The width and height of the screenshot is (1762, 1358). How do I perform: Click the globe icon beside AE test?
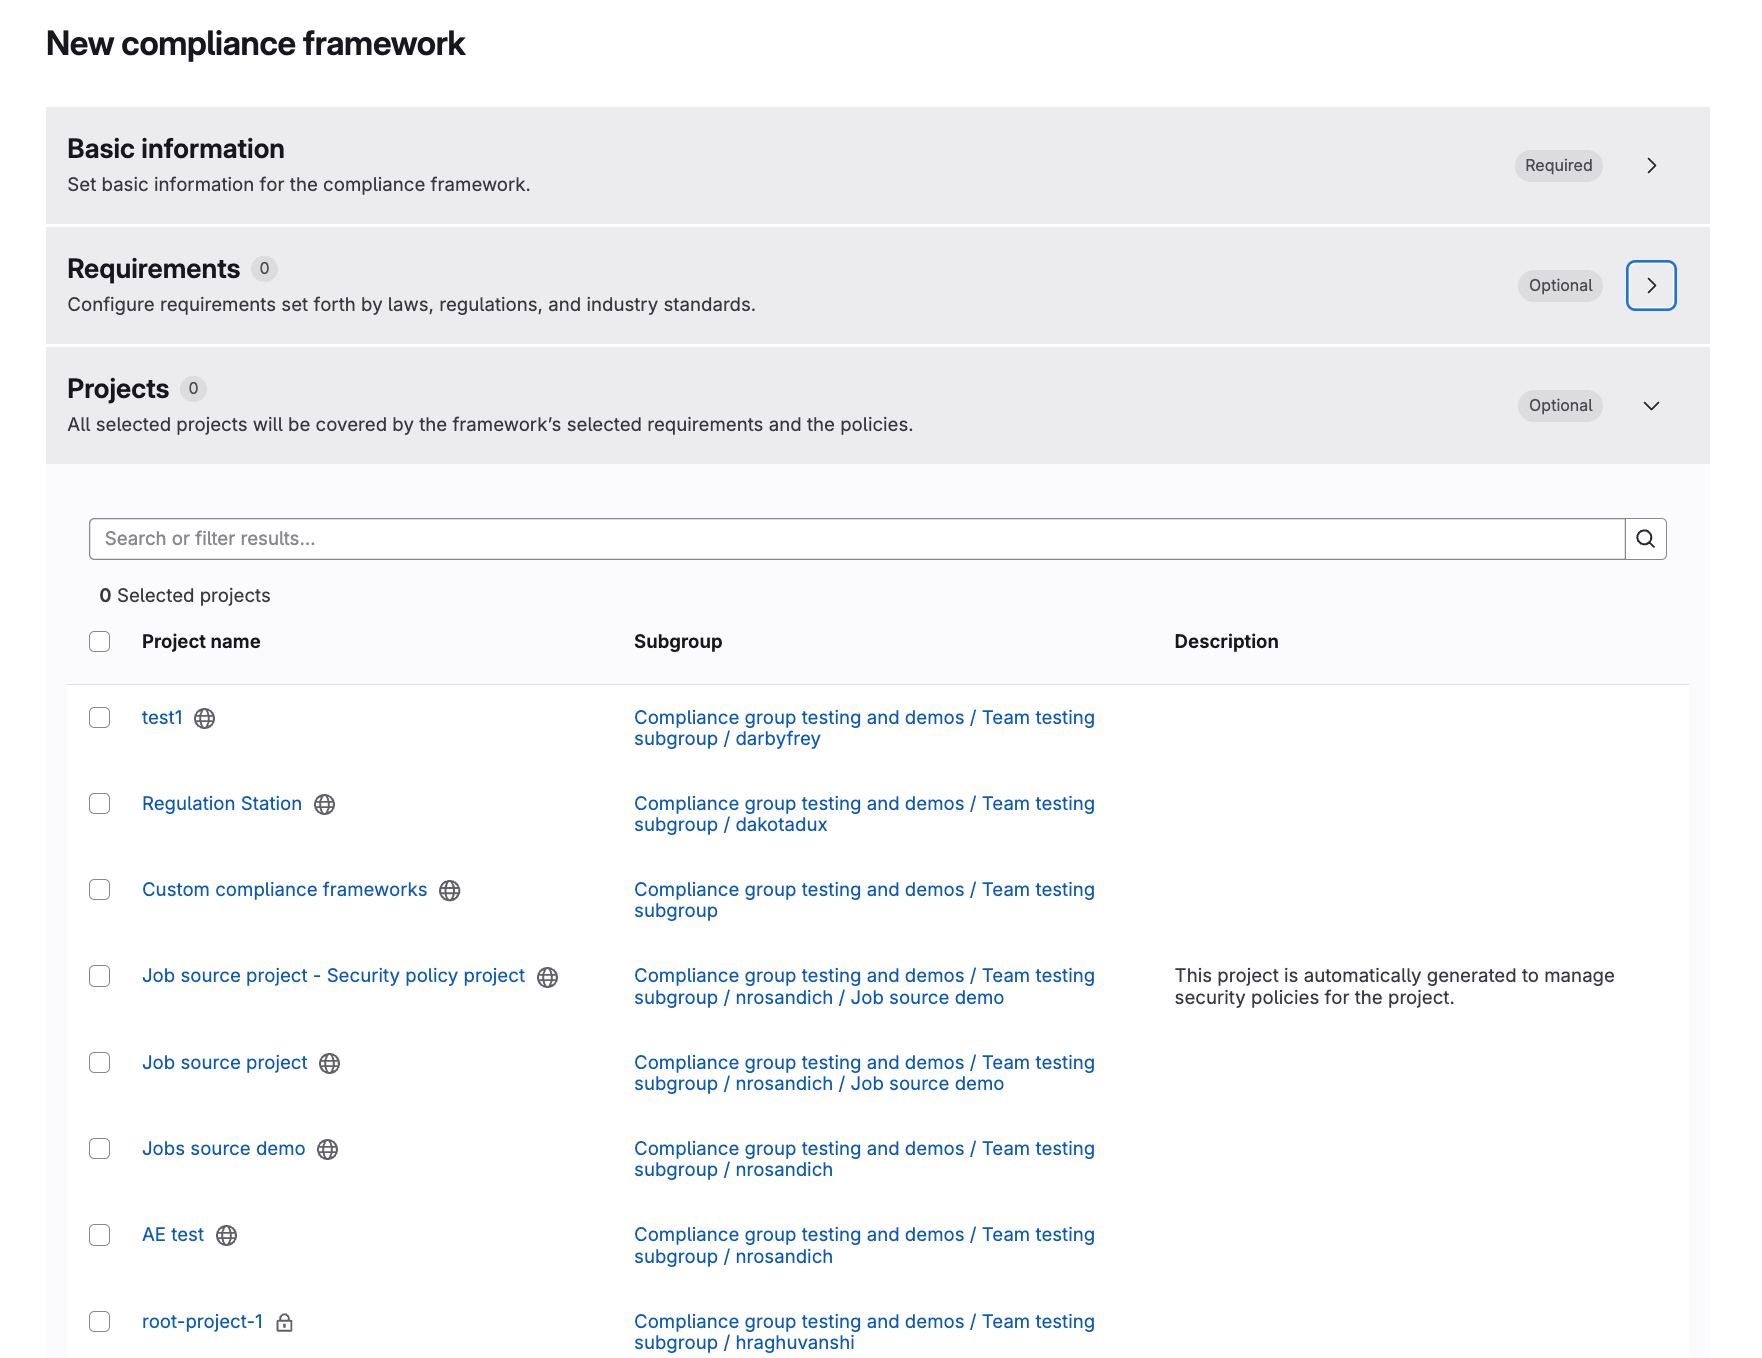[x=227, y=1235]
